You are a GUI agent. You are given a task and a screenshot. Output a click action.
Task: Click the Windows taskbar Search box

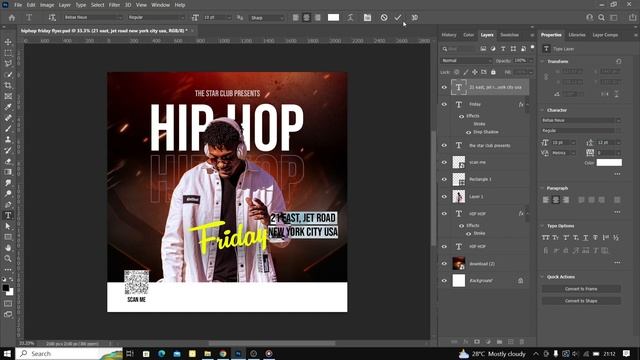pos(69,353)
